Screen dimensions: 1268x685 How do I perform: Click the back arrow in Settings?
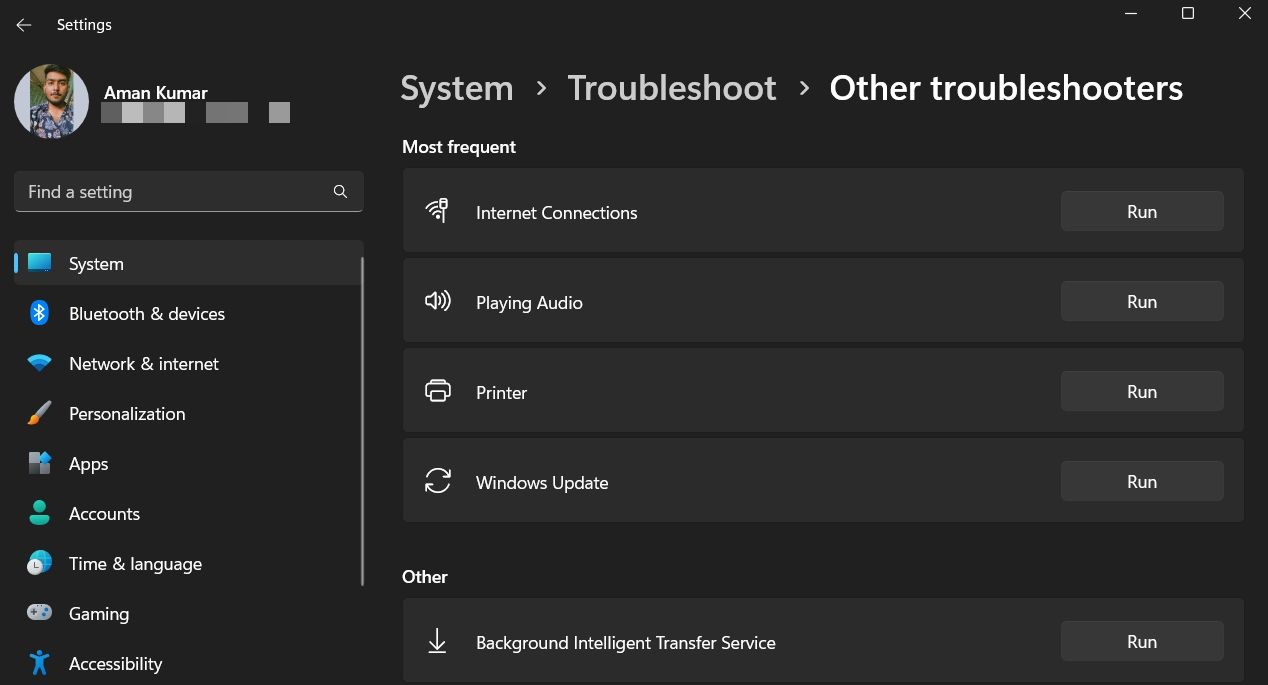(x=24, y=25)
